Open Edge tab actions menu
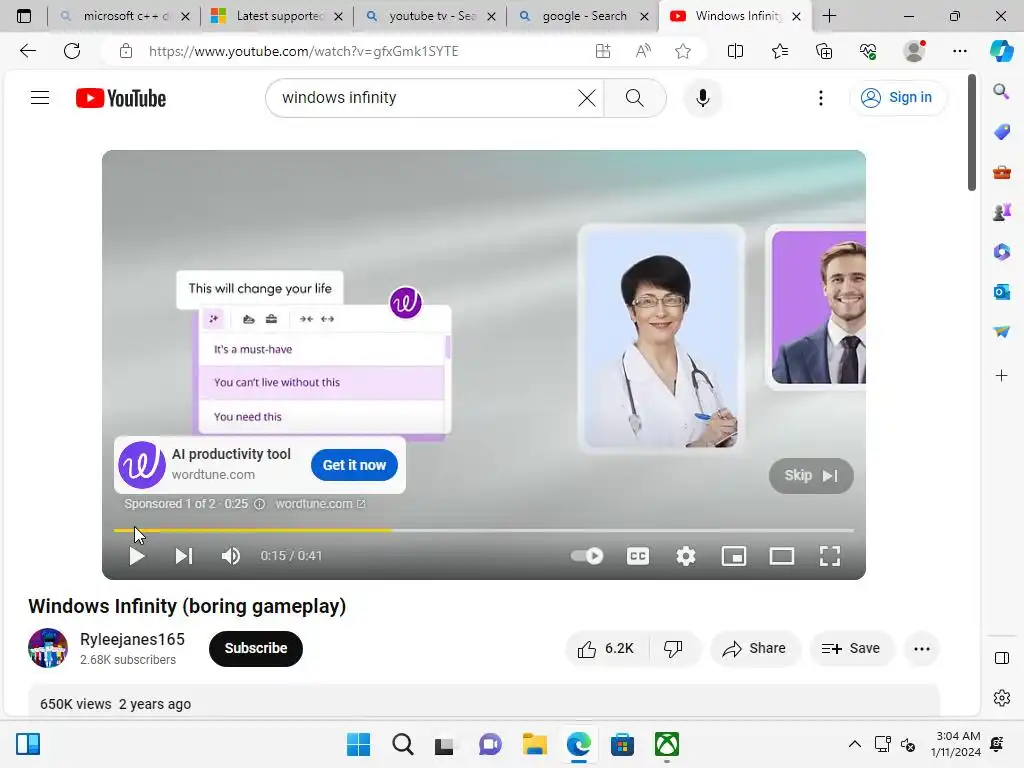 coord(24,16)
